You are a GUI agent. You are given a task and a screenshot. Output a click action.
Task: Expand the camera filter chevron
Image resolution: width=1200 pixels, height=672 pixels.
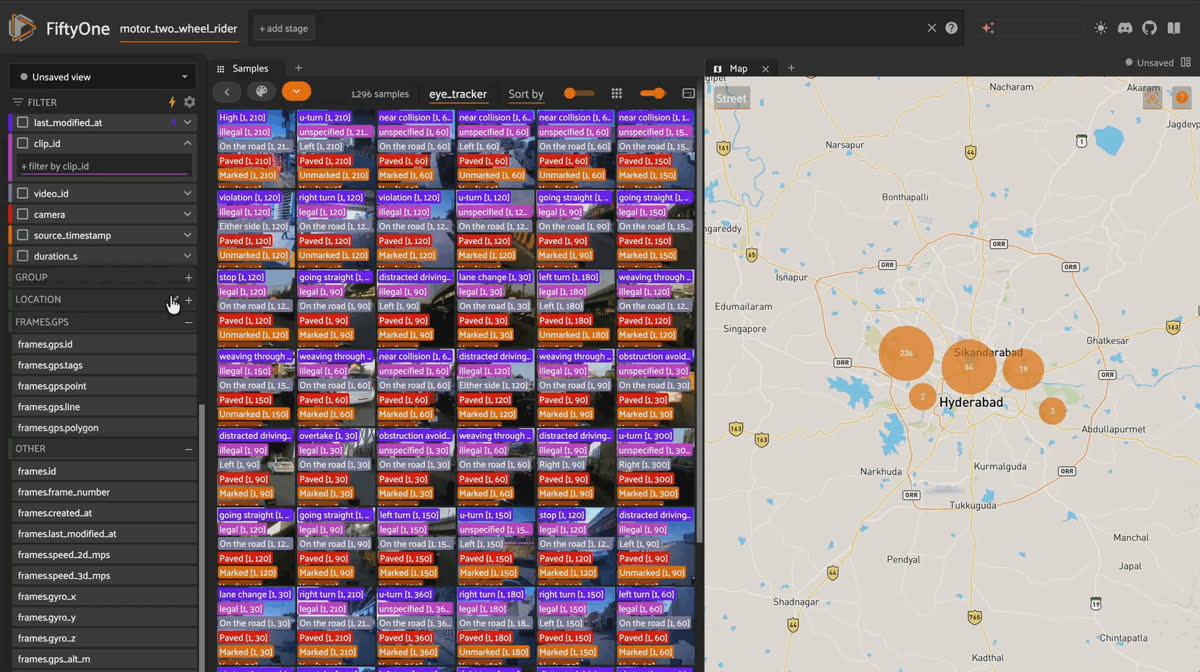click(187, 214)
